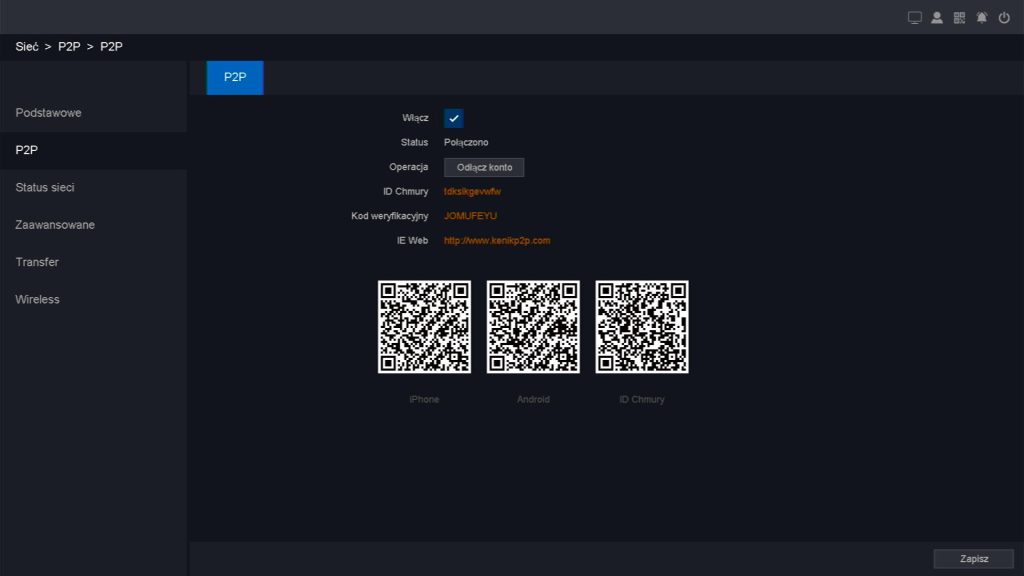
Task: Click the QR code icon in top bar
Action: tap(960, 18)
